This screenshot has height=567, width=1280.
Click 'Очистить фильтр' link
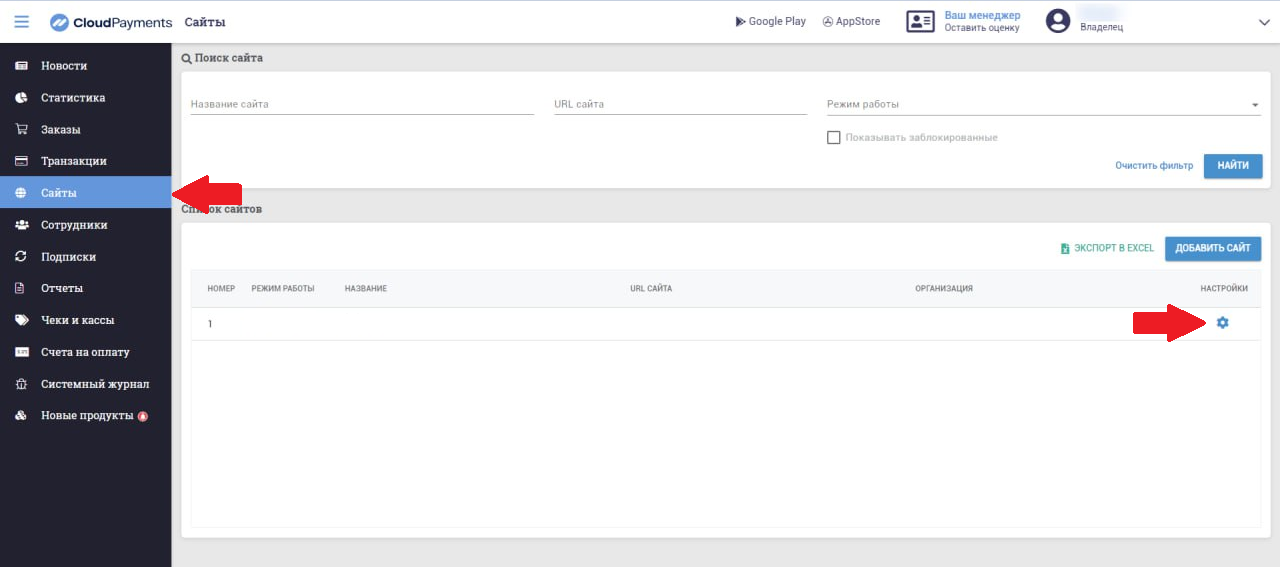point(1153,166)
